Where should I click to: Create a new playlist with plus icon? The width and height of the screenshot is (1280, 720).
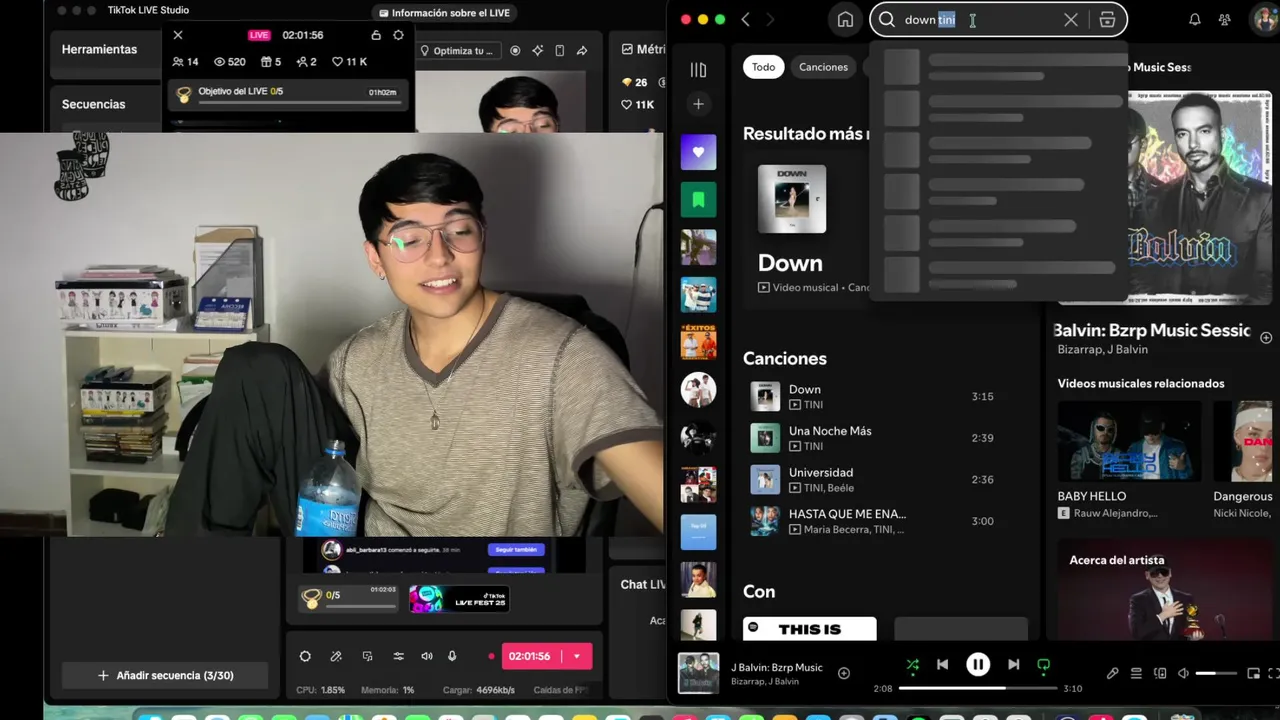coord(698,104)
